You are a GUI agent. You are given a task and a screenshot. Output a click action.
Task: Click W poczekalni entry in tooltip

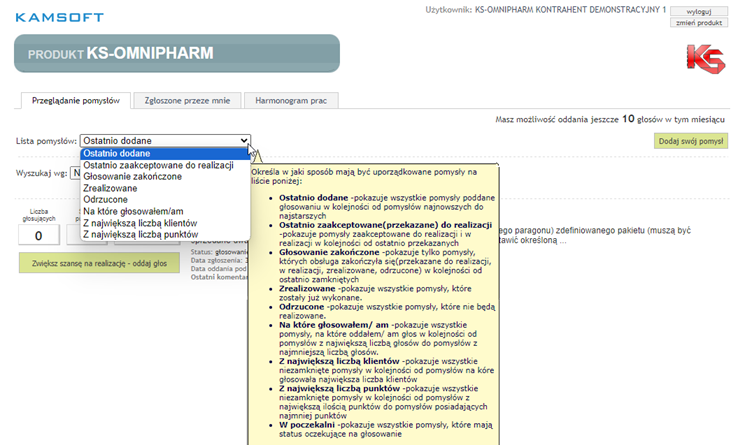(x=307, y=425)
